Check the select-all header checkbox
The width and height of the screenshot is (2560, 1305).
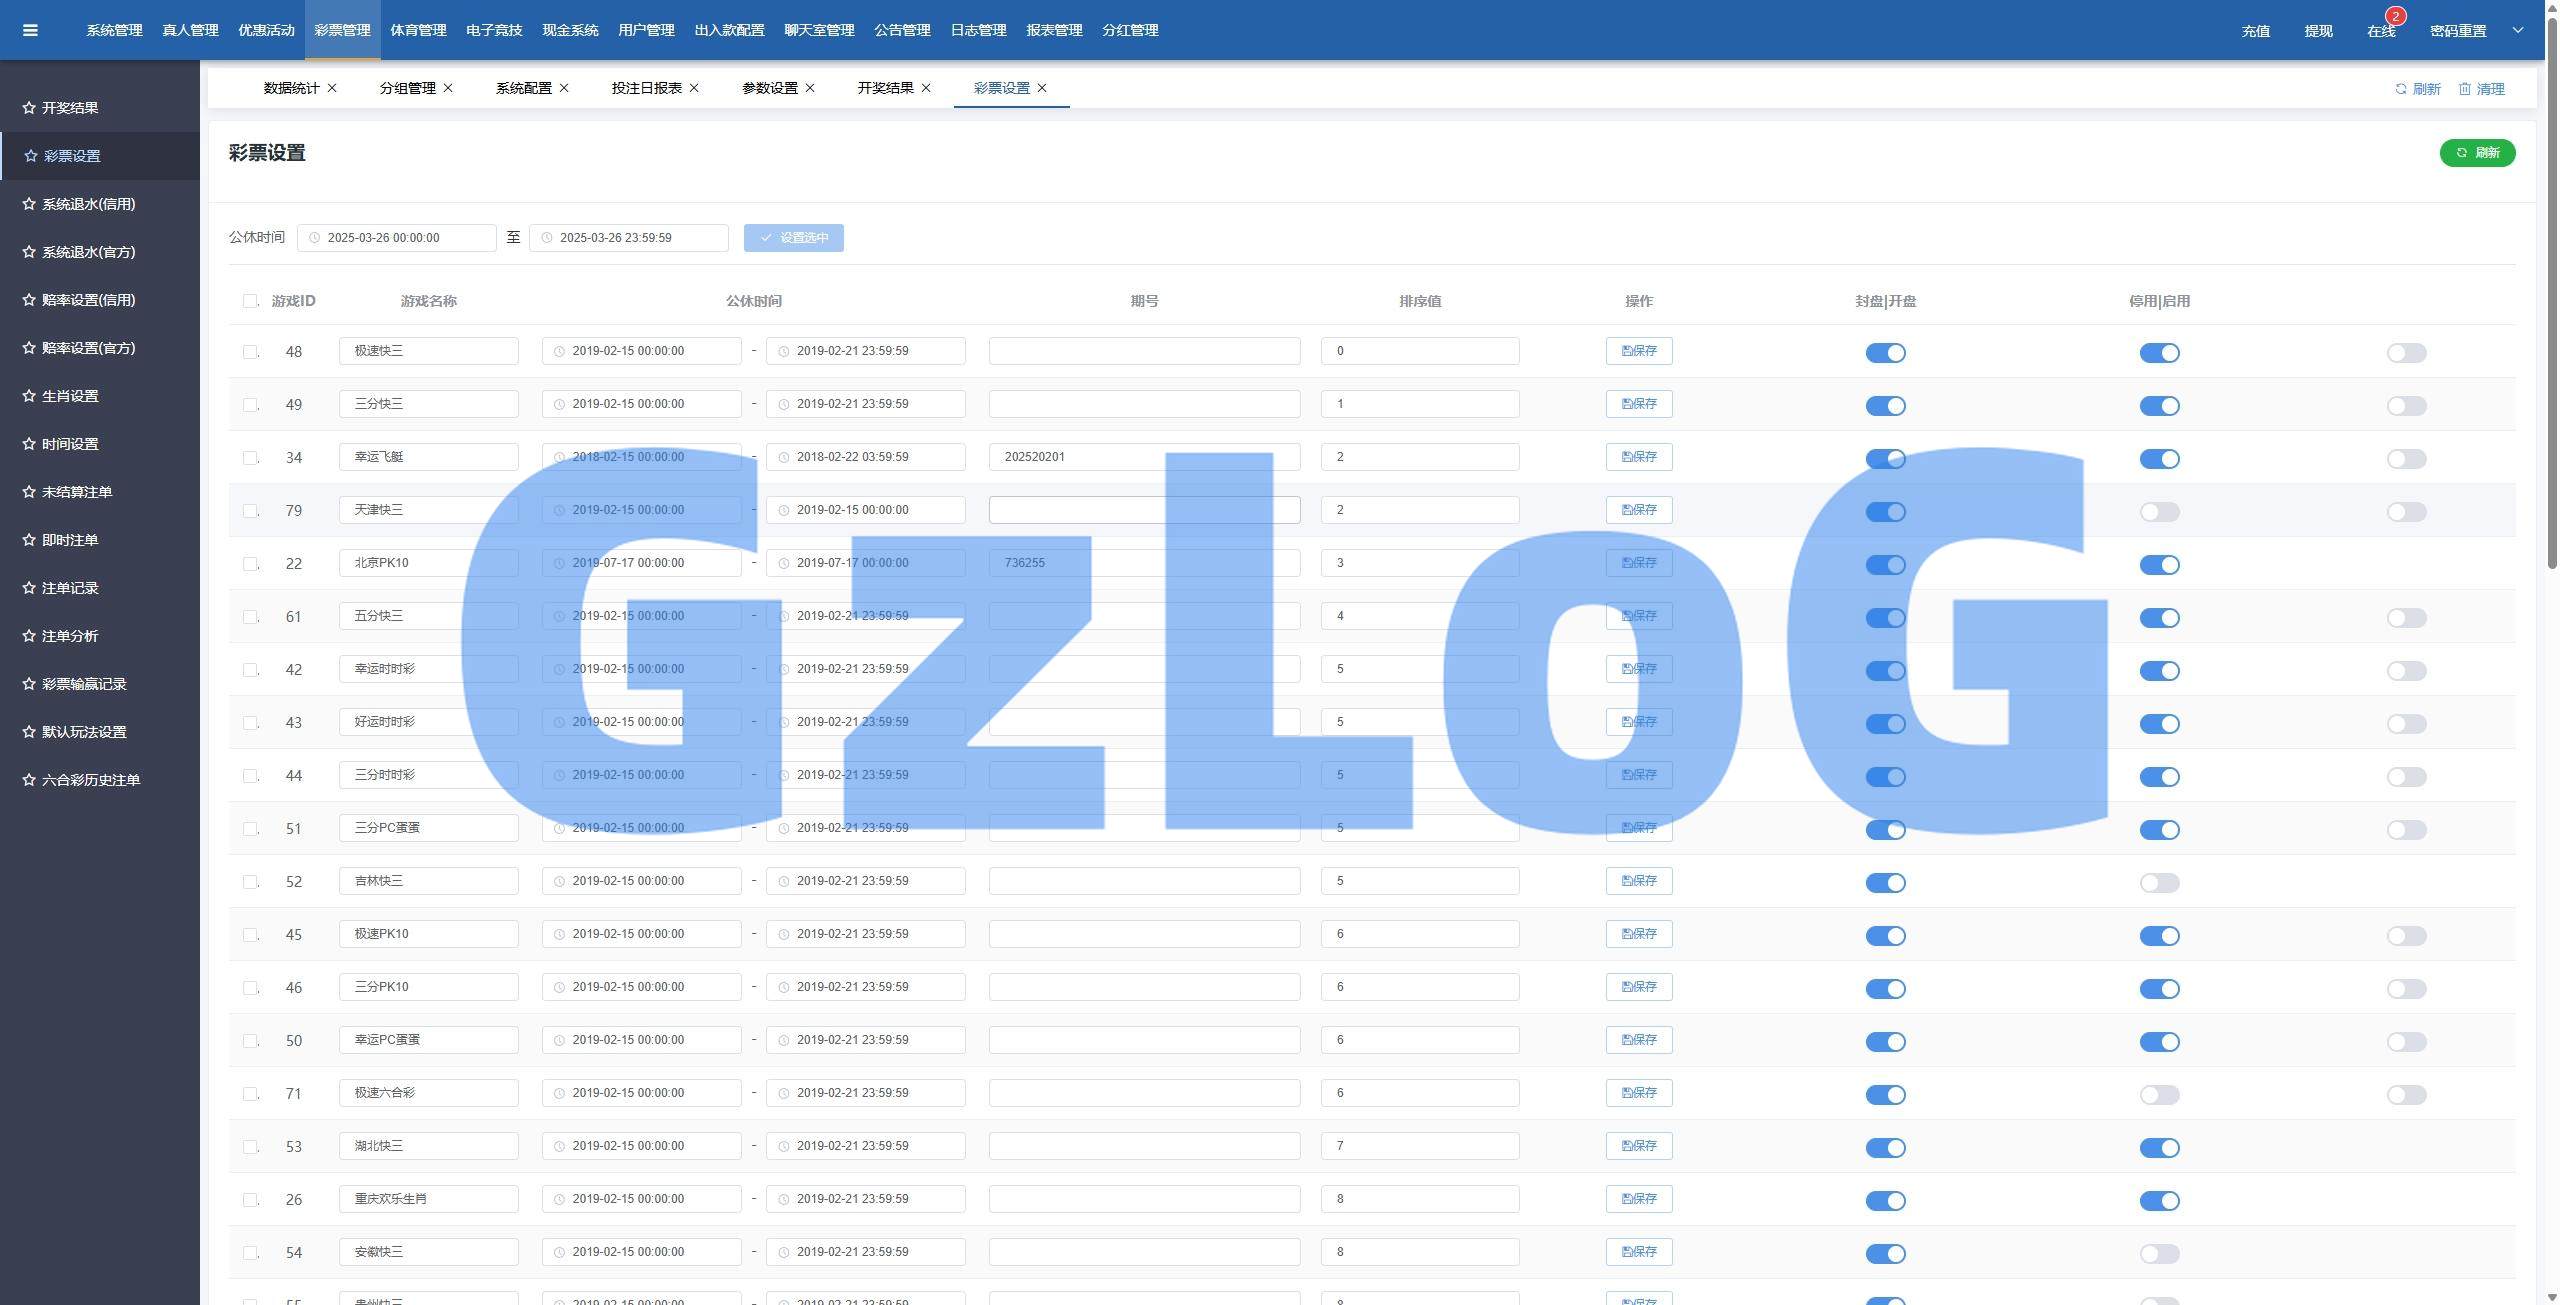pyautogui.click(x=250, y=301)
